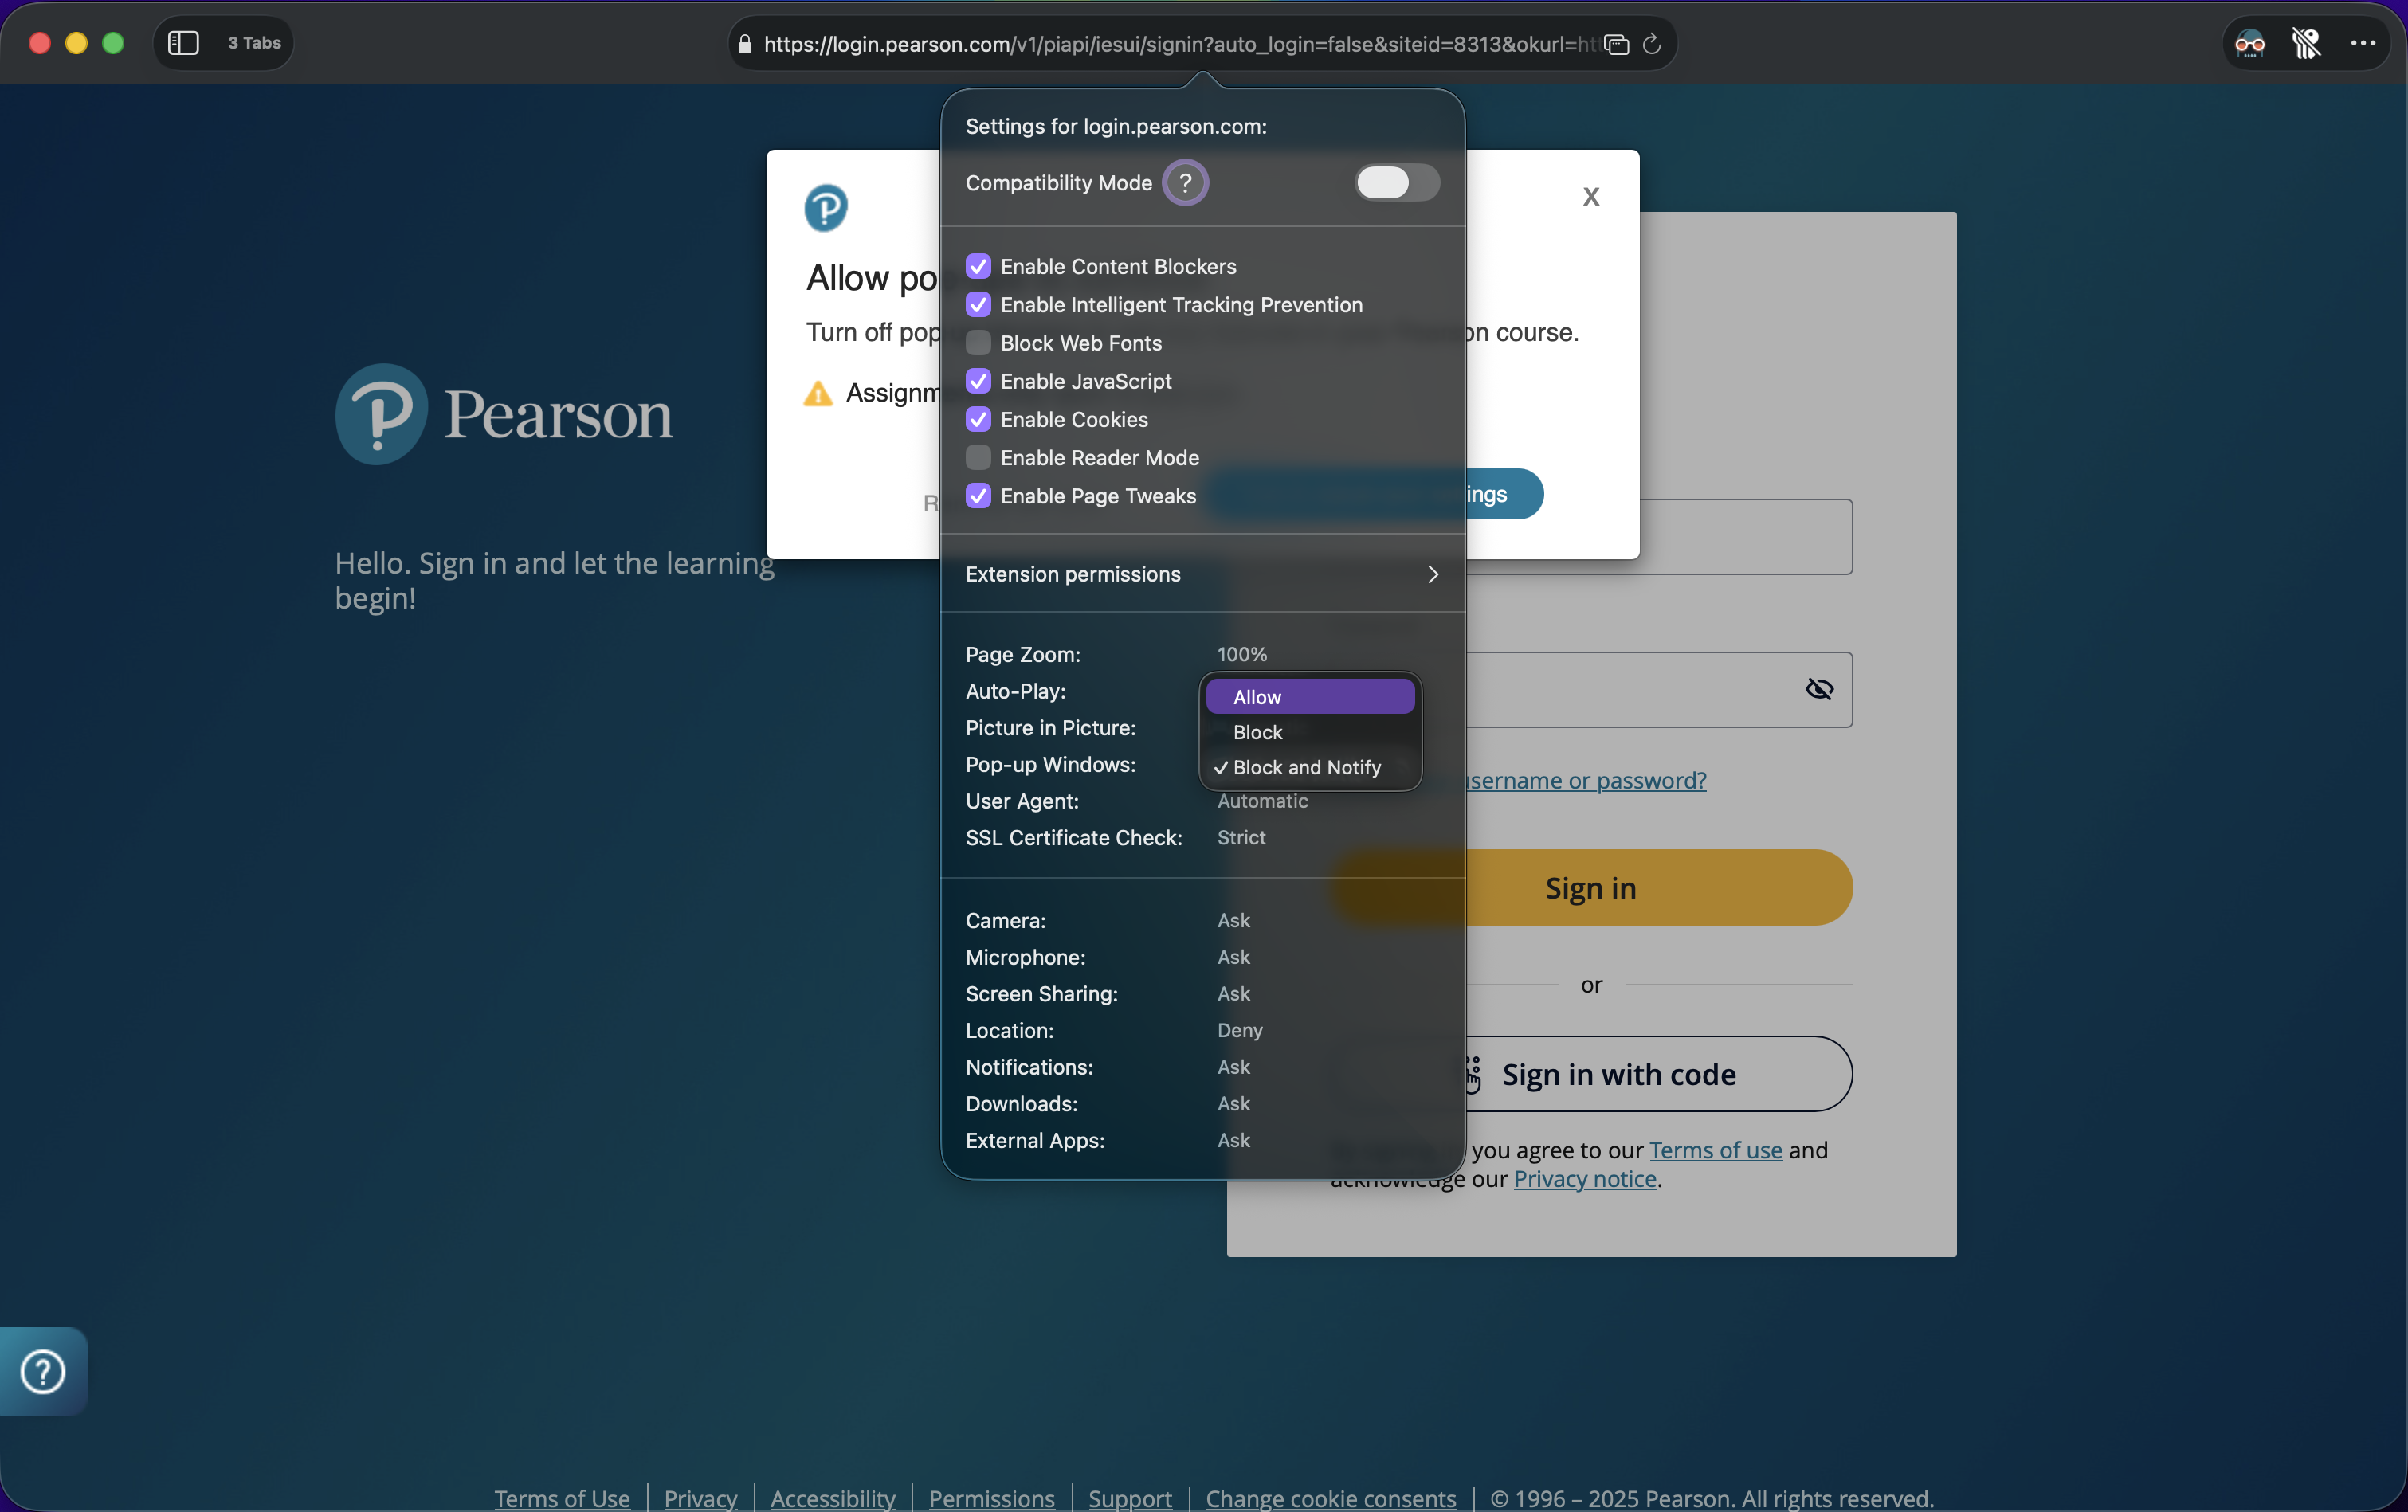Open the Privacy notice link
This screenshot has height=1512, width=2408.
(1584, 1179)
